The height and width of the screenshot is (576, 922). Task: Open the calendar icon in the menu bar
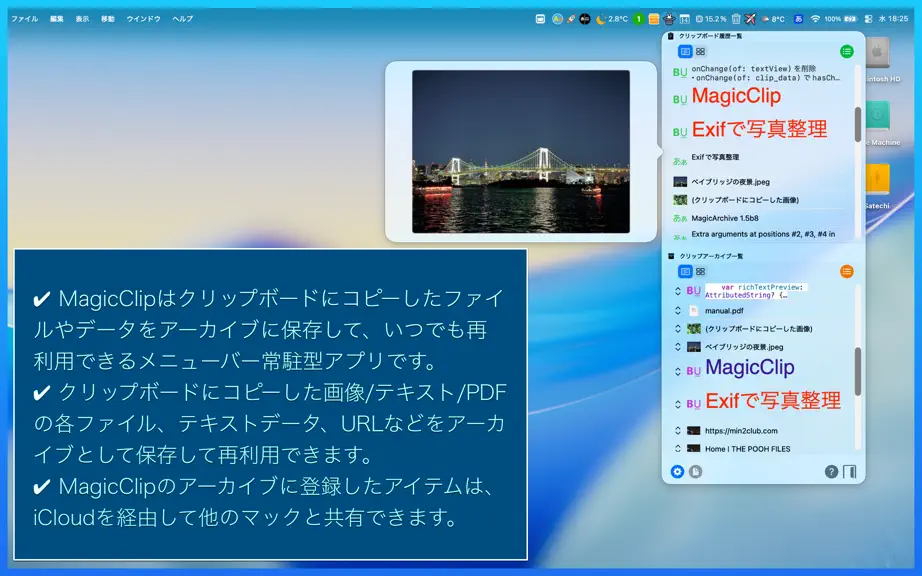(x=684, y=19)
